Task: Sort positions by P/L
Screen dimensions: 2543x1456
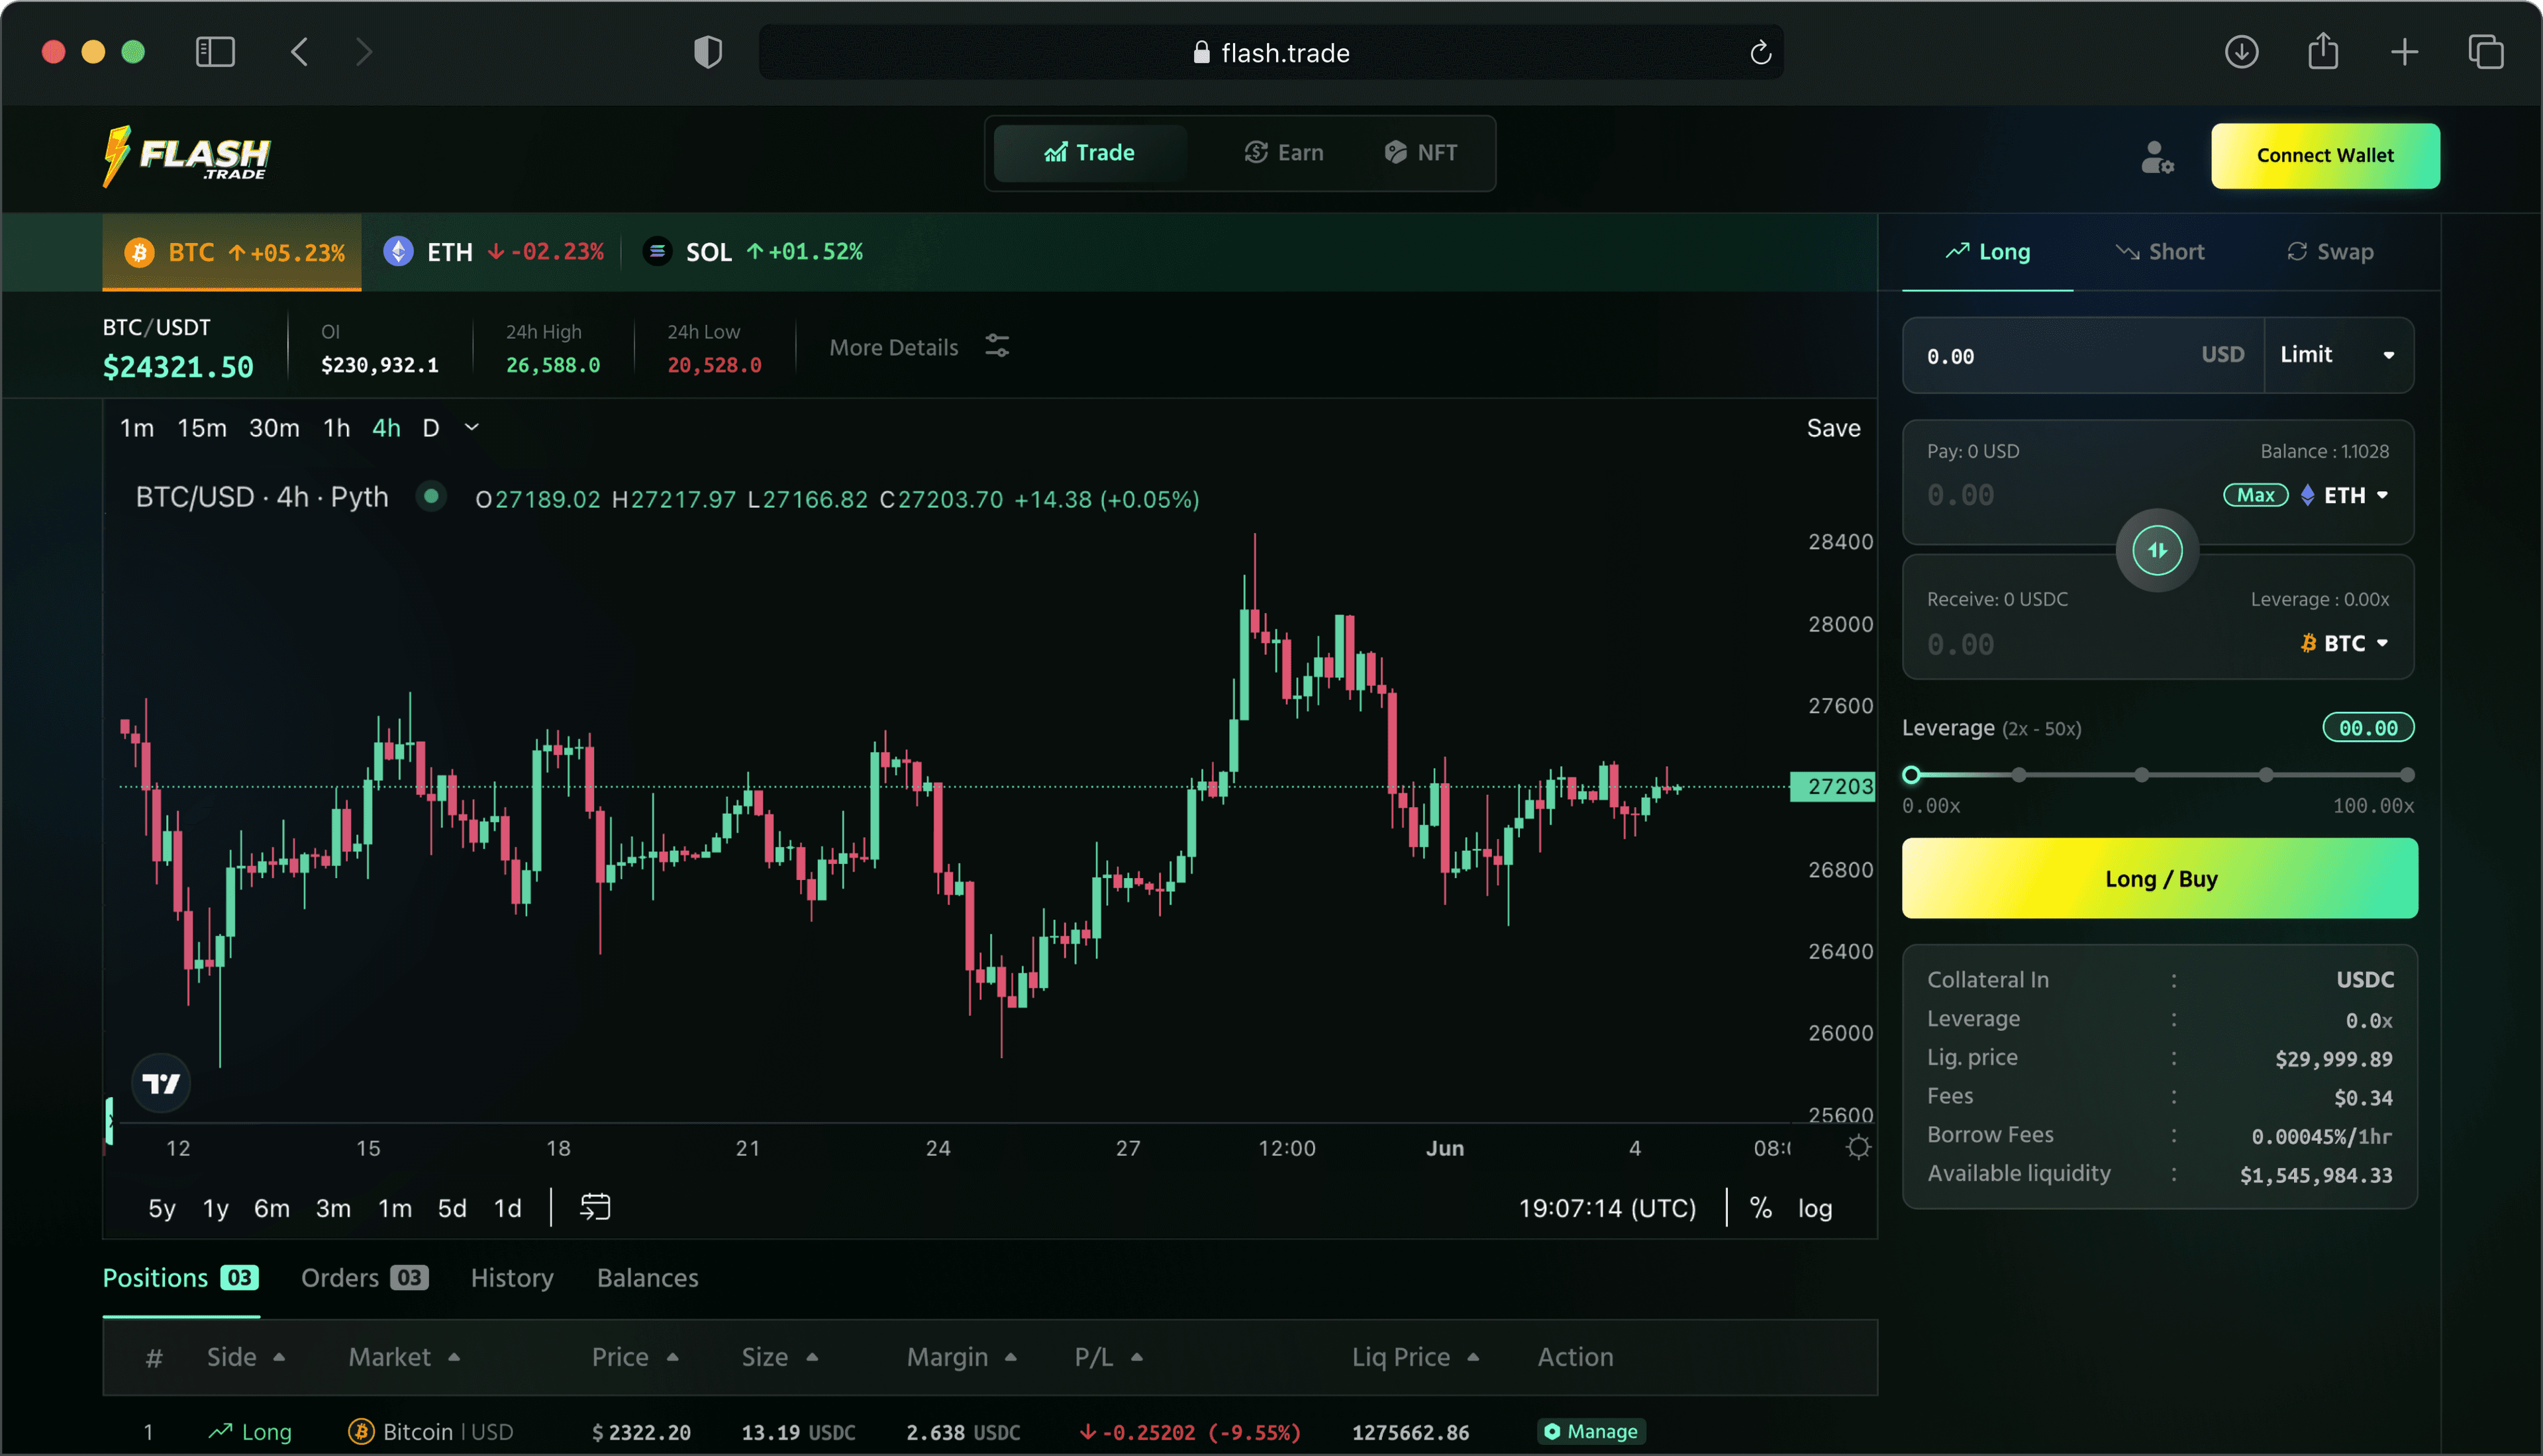Action: click(x=1109, y=1357)
